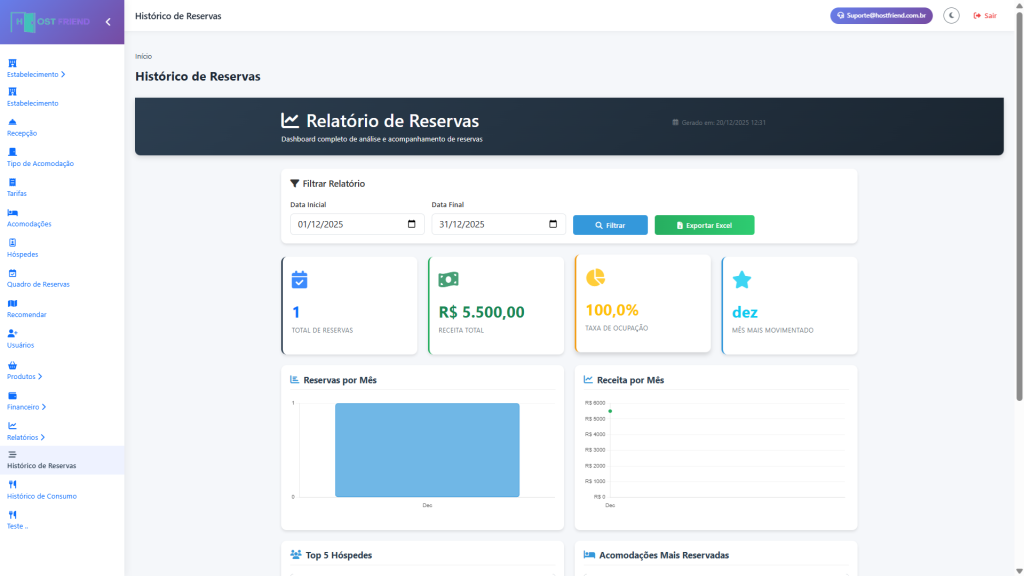Click the Tarifas icon in sidebar
Image resolution: width=1024 pixels, height=576 pixels.
(x=12, y=182)
